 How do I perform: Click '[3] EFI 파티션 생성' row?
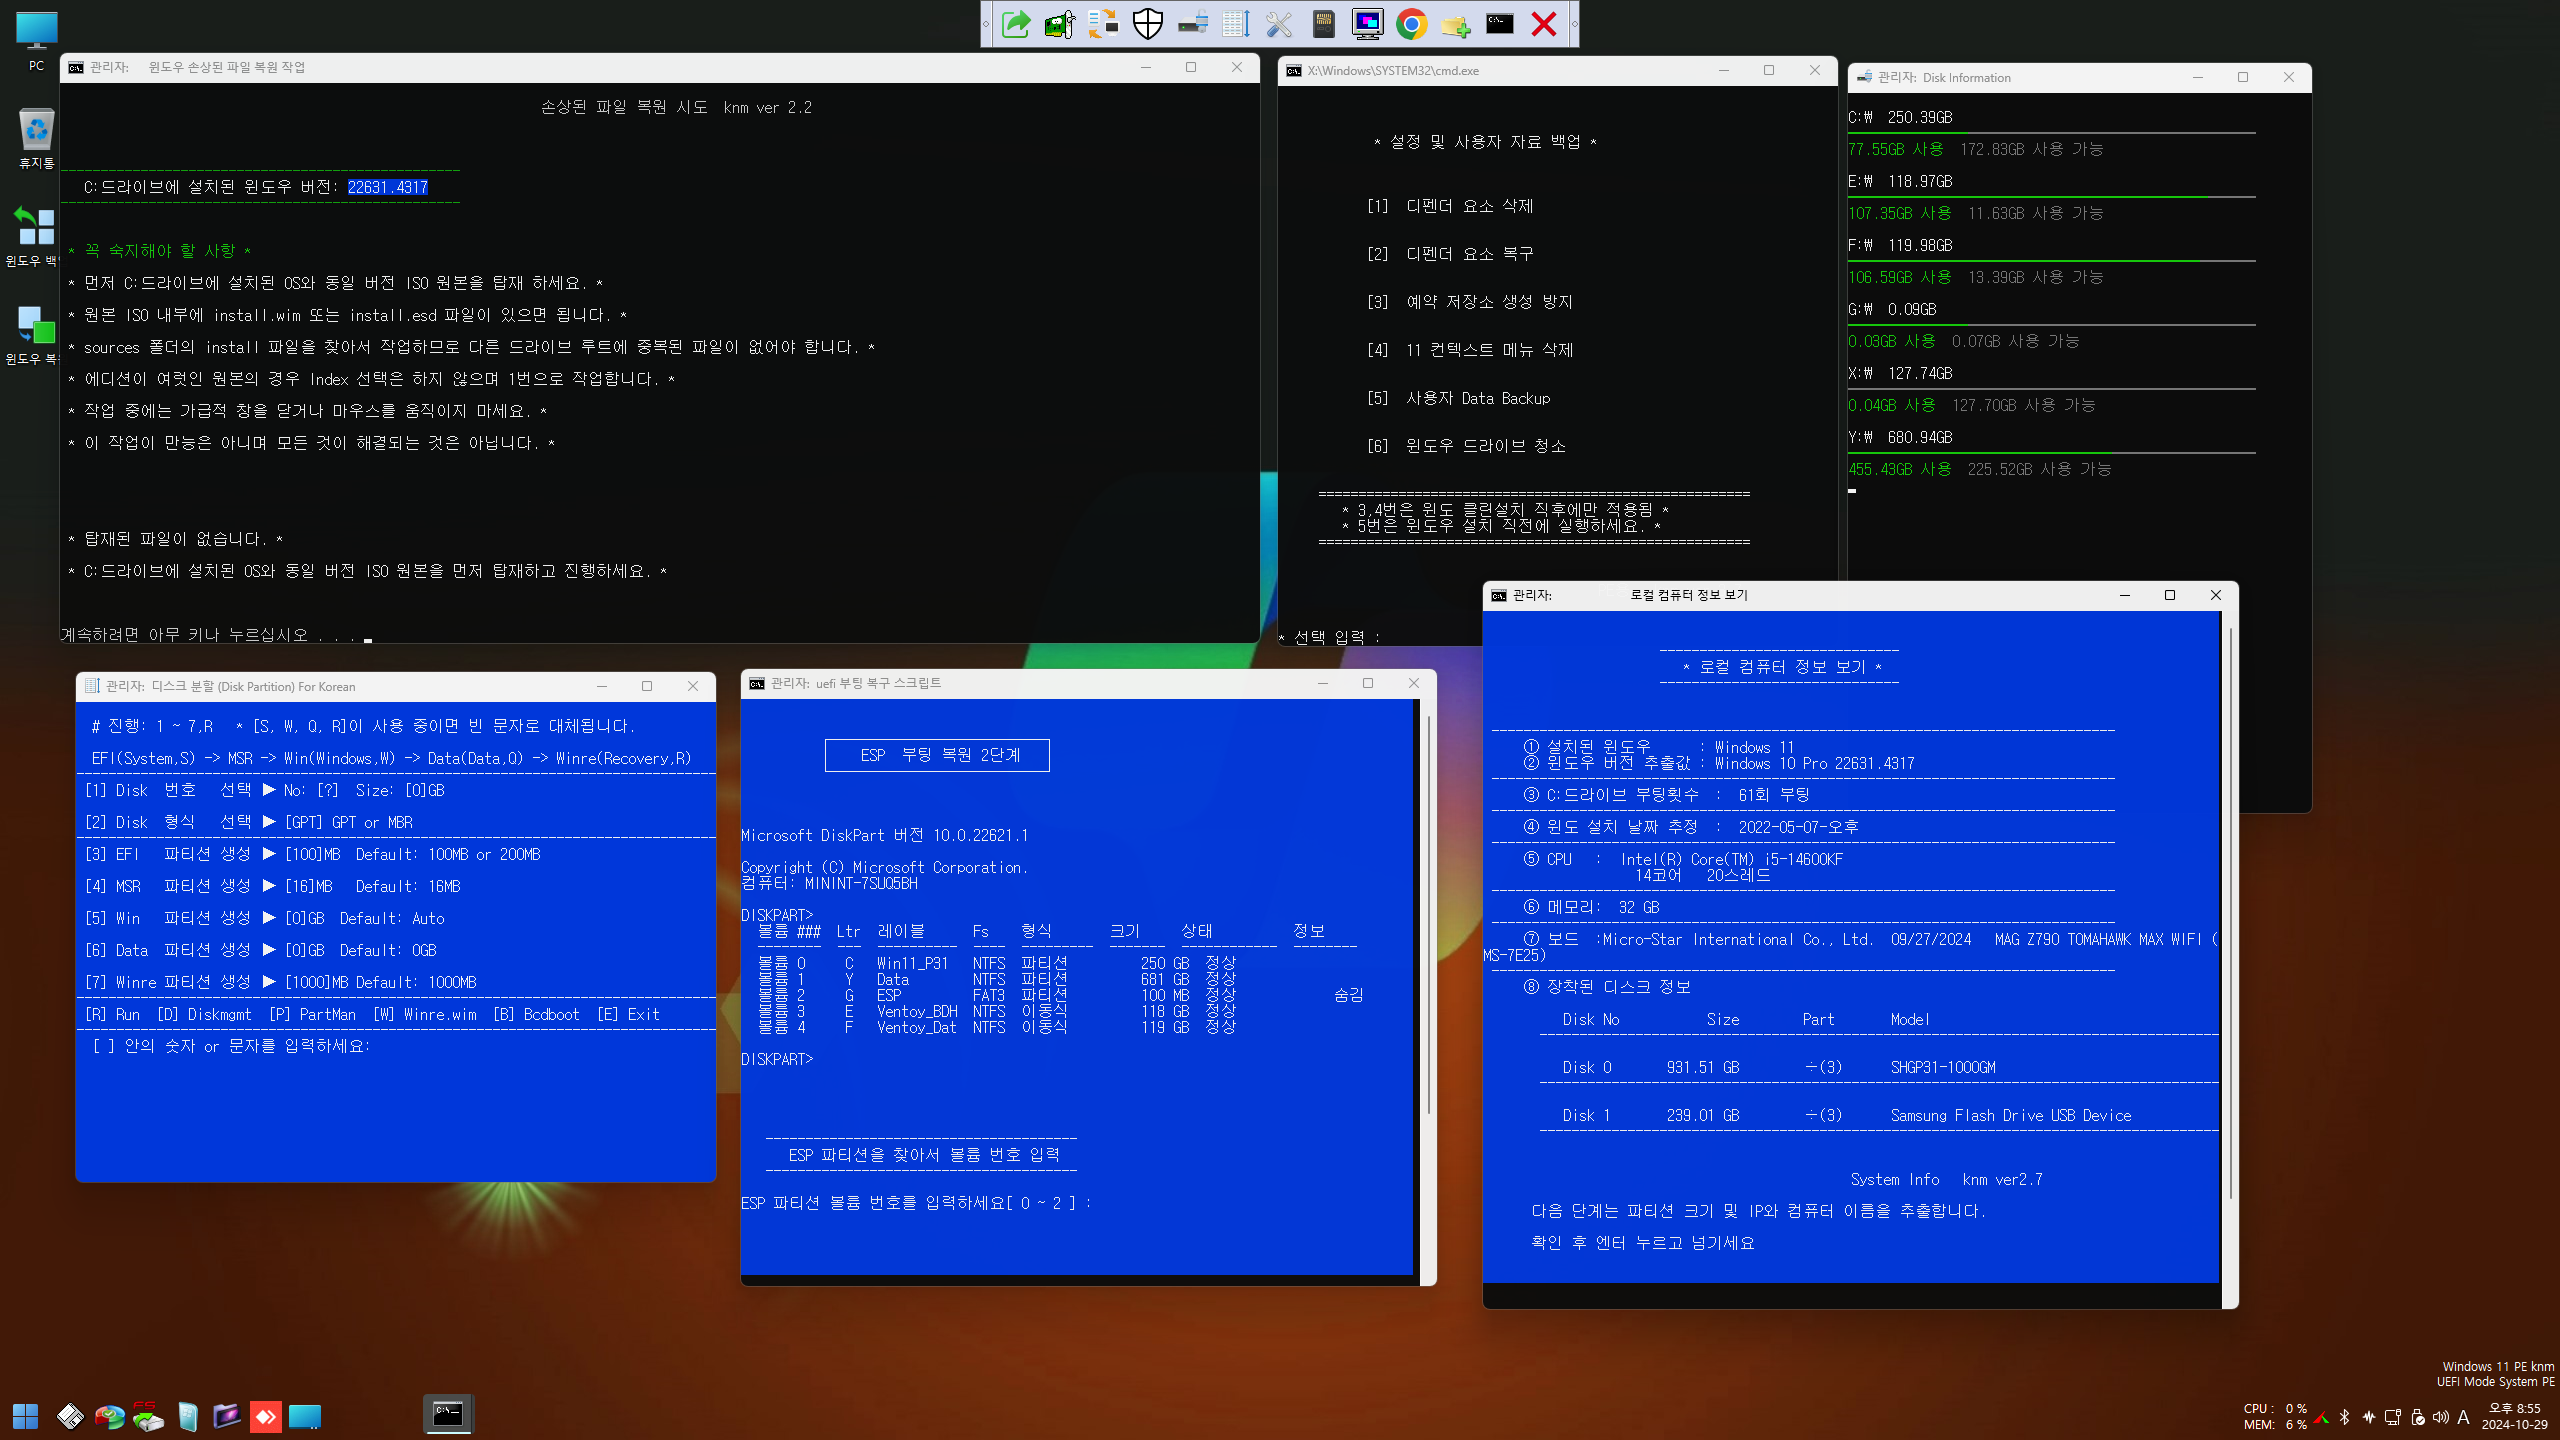[312, 854]
